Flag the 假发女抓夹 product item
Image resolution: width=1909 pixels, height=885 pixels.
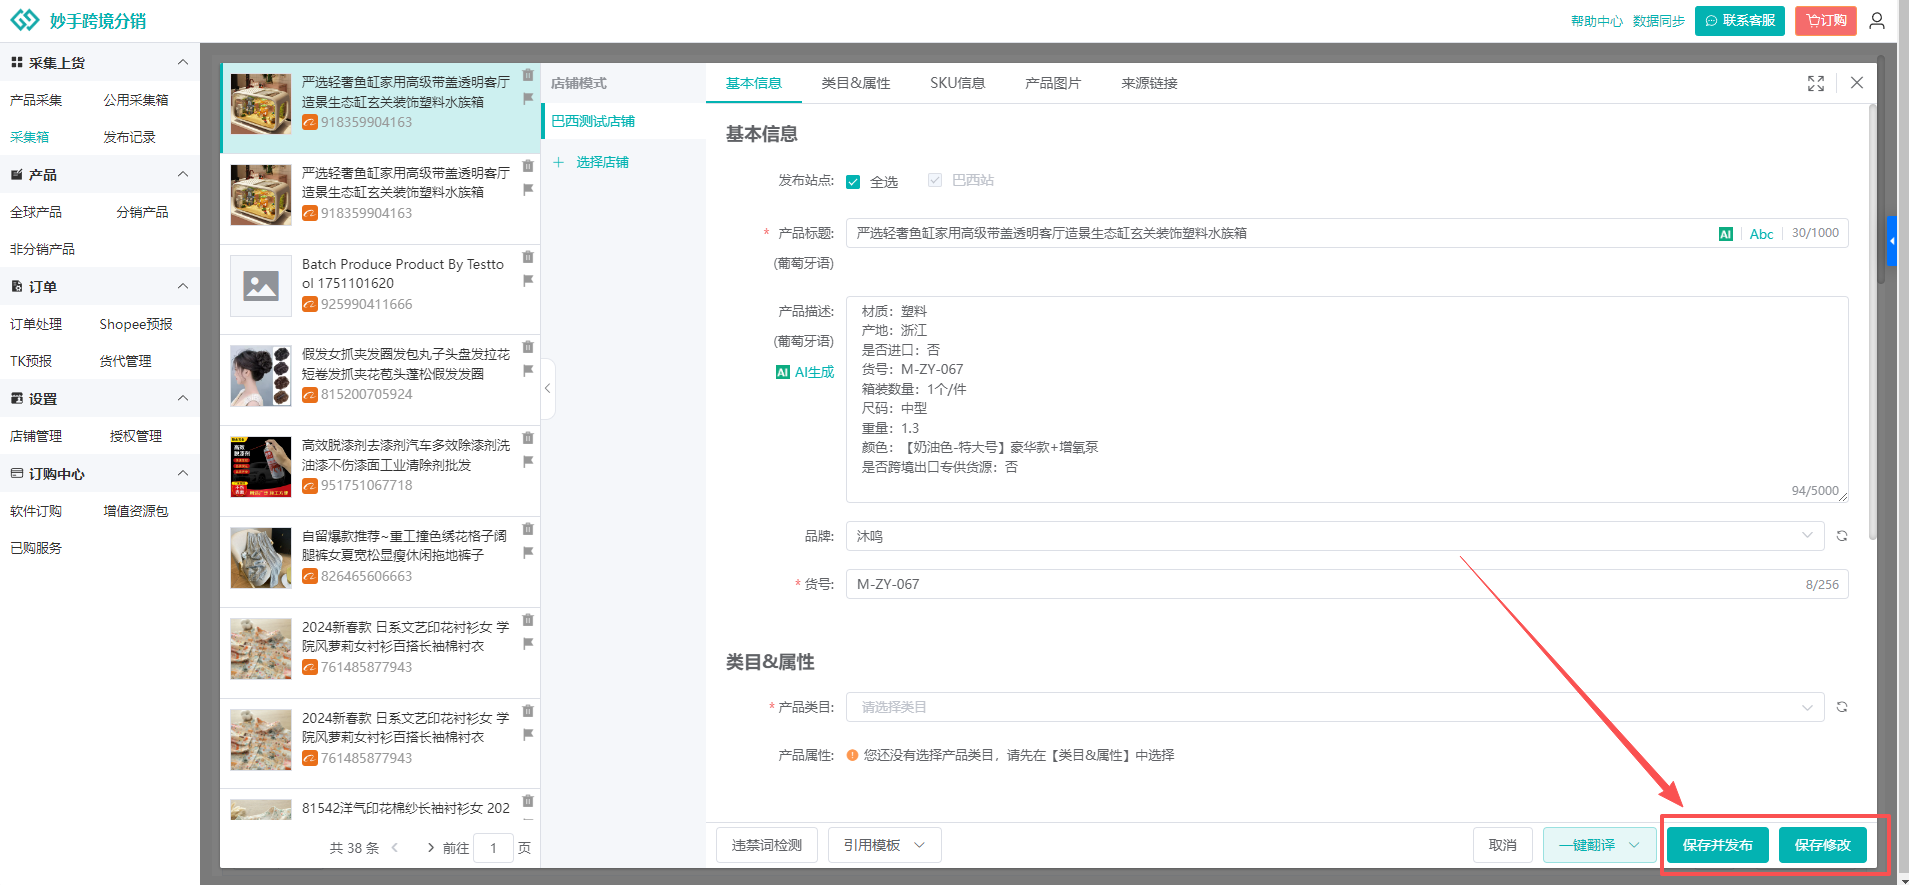[x=528, y=371]
